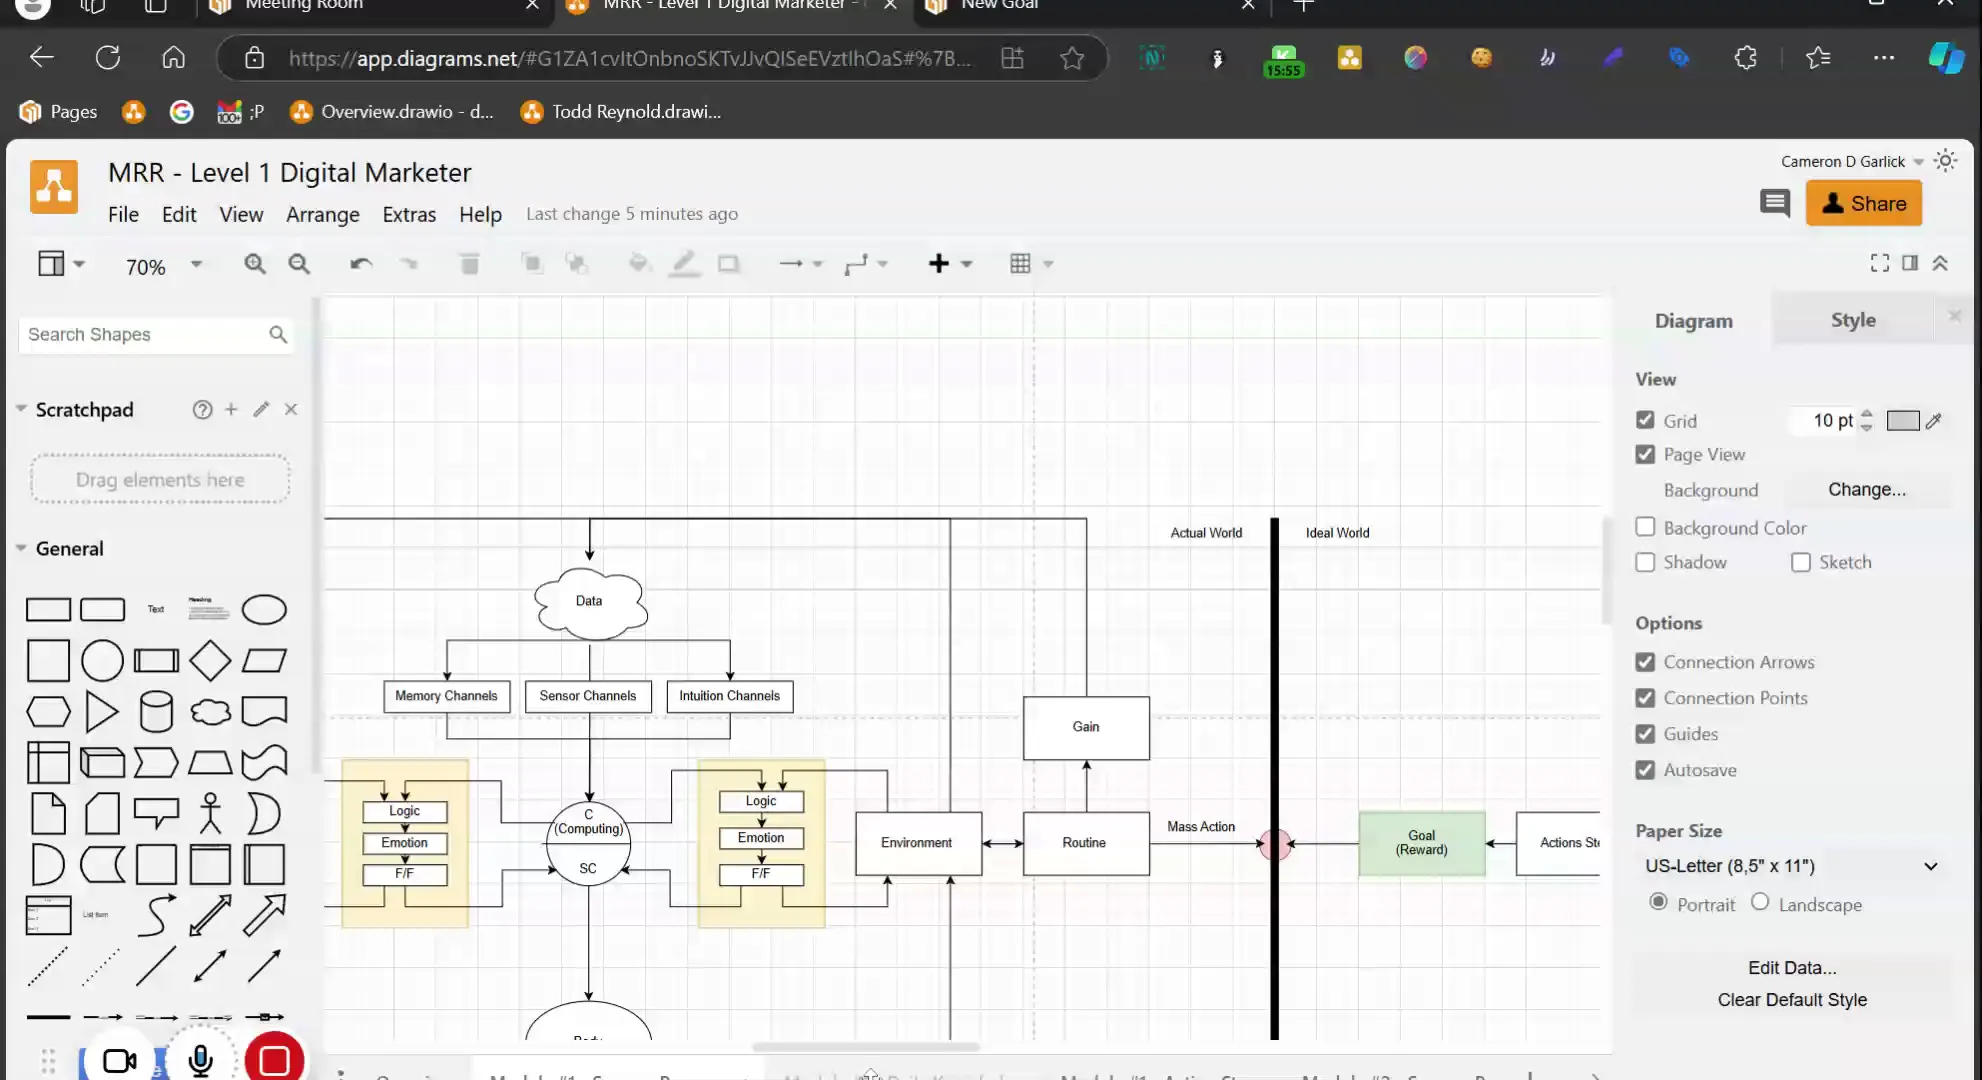Toggle the Guides checkbox

1645,734
